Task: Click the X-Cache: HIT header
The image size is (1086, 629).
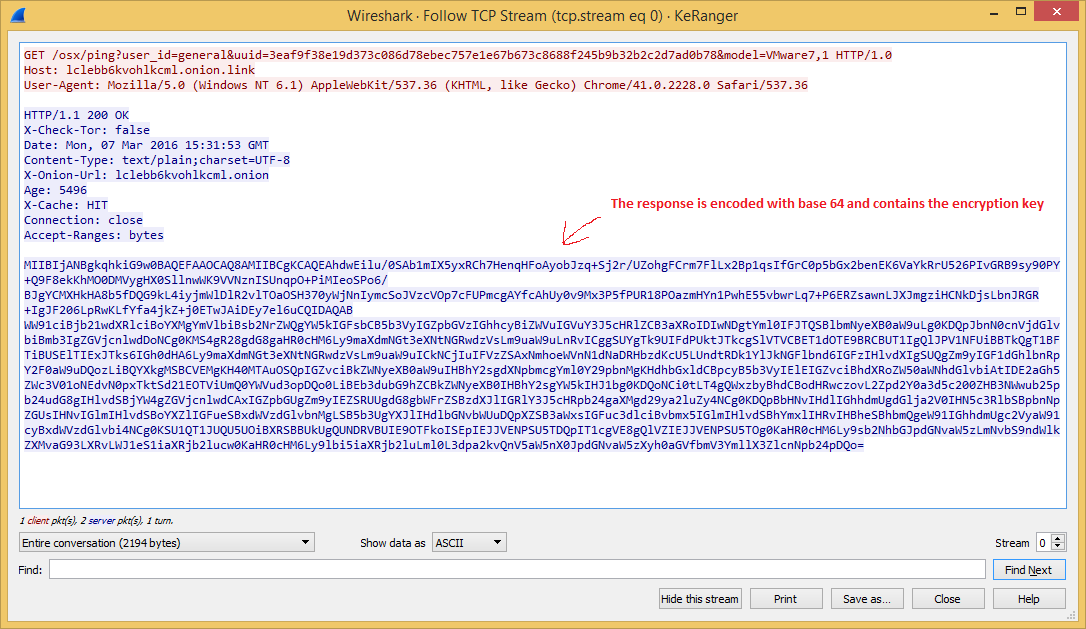Action: (66, 205)
